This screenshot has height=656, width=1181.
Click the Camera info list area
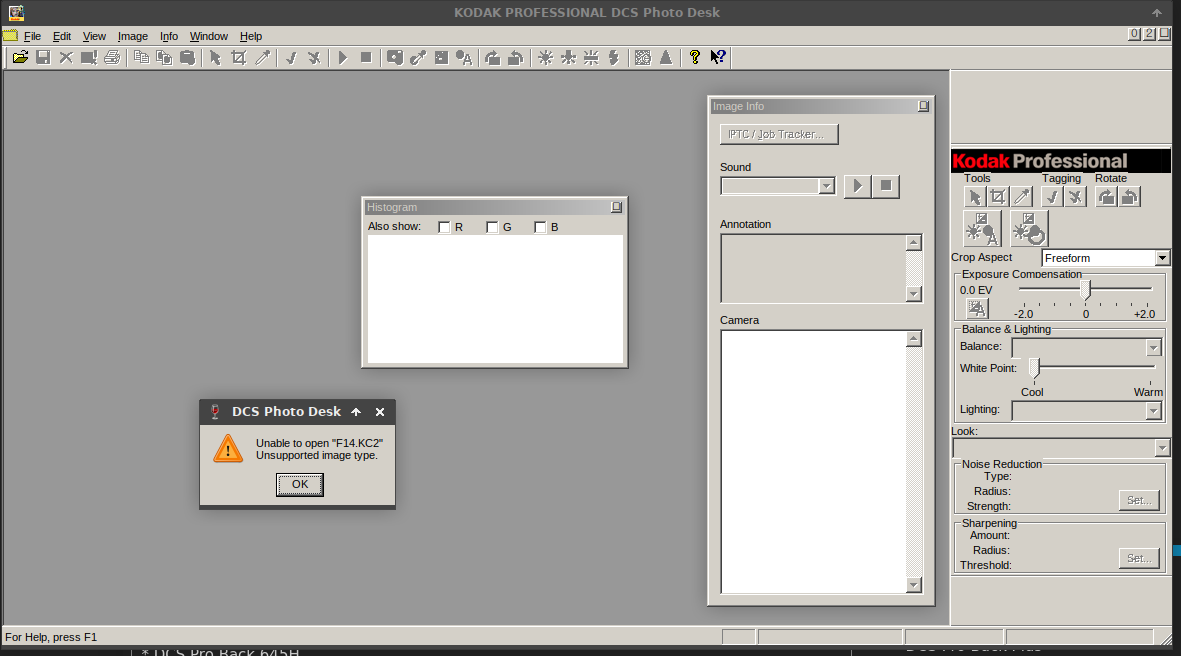[813, 462]
